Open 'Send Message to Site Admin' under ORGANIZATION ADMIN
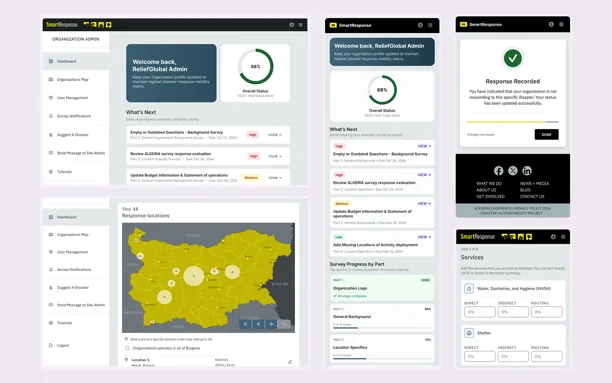Image resolution: width=612 pixels, height=383 pixels. pyautogui.click(x=76, y=153)
